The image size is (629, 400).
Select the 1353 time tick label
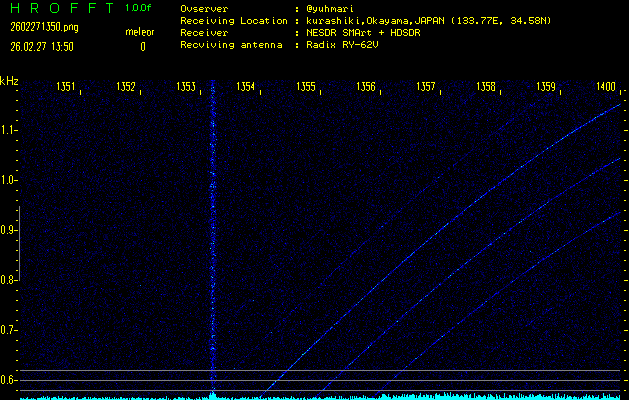coord(186,88)
